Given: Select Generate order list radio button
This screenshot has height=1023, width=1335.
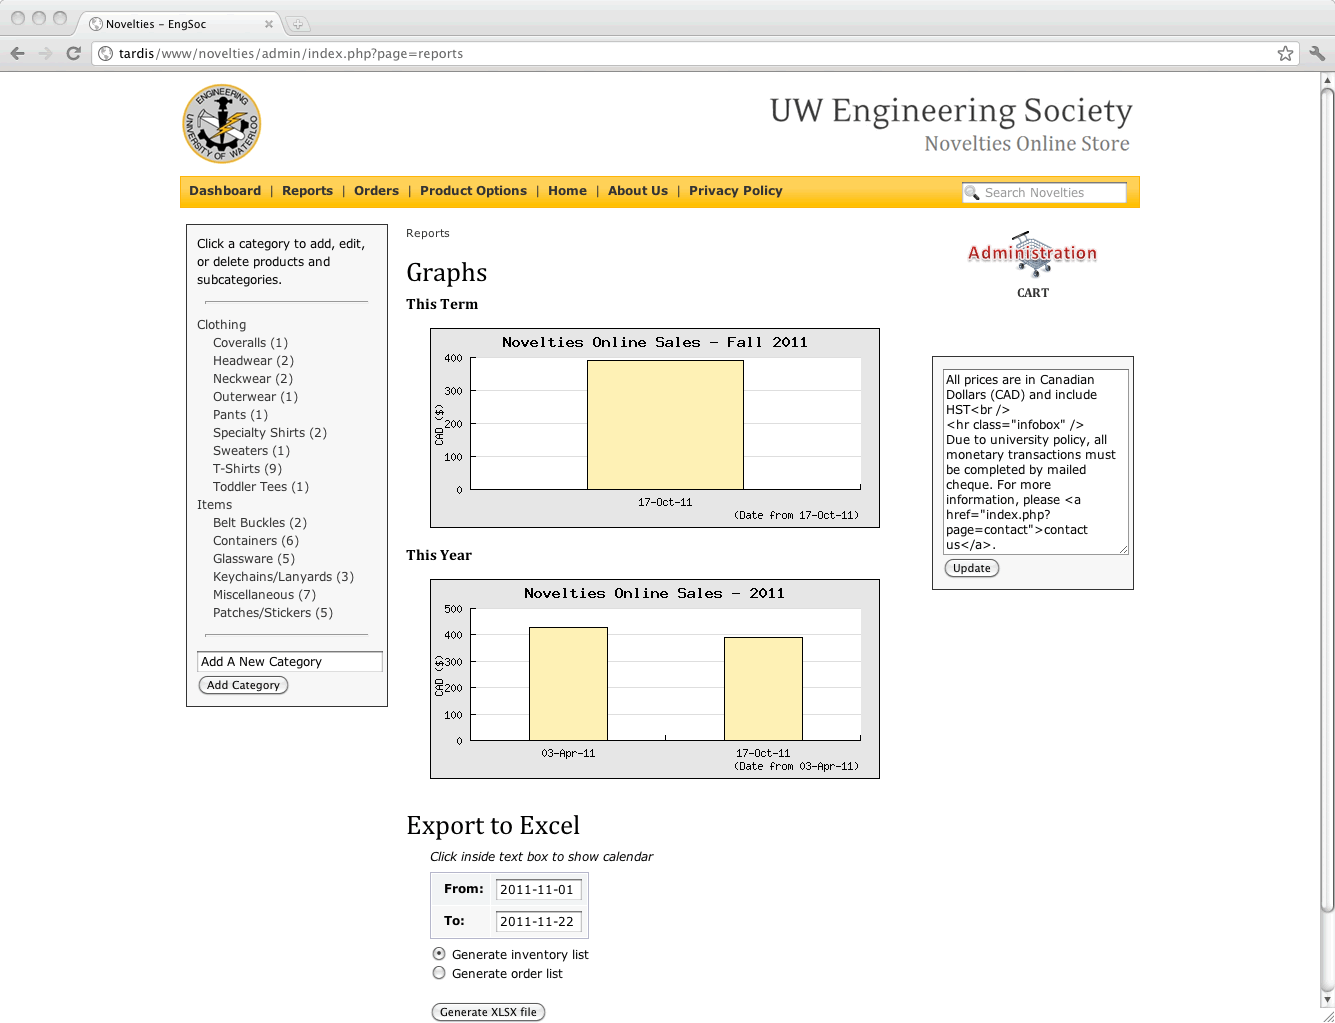Looking at the screenshot, I should click(x=439, y=973).
